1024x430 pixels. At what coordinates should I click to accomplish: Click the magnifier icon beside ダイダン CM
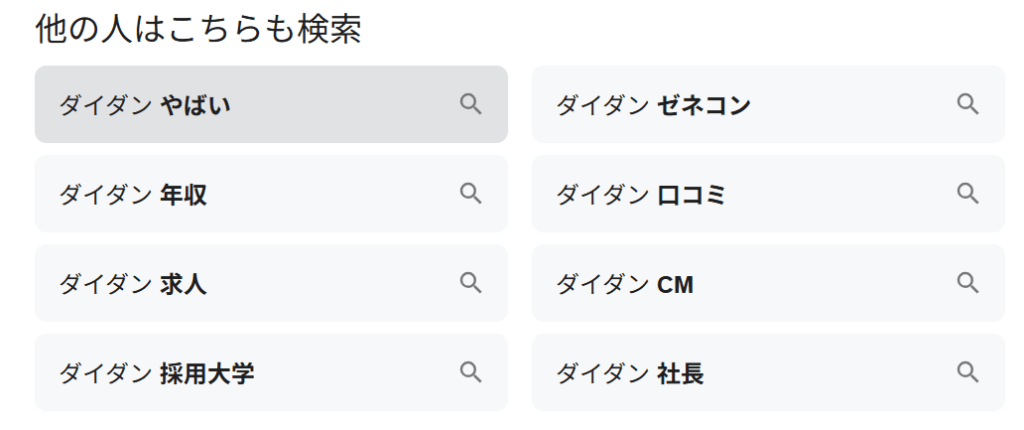tap(967, 283)
